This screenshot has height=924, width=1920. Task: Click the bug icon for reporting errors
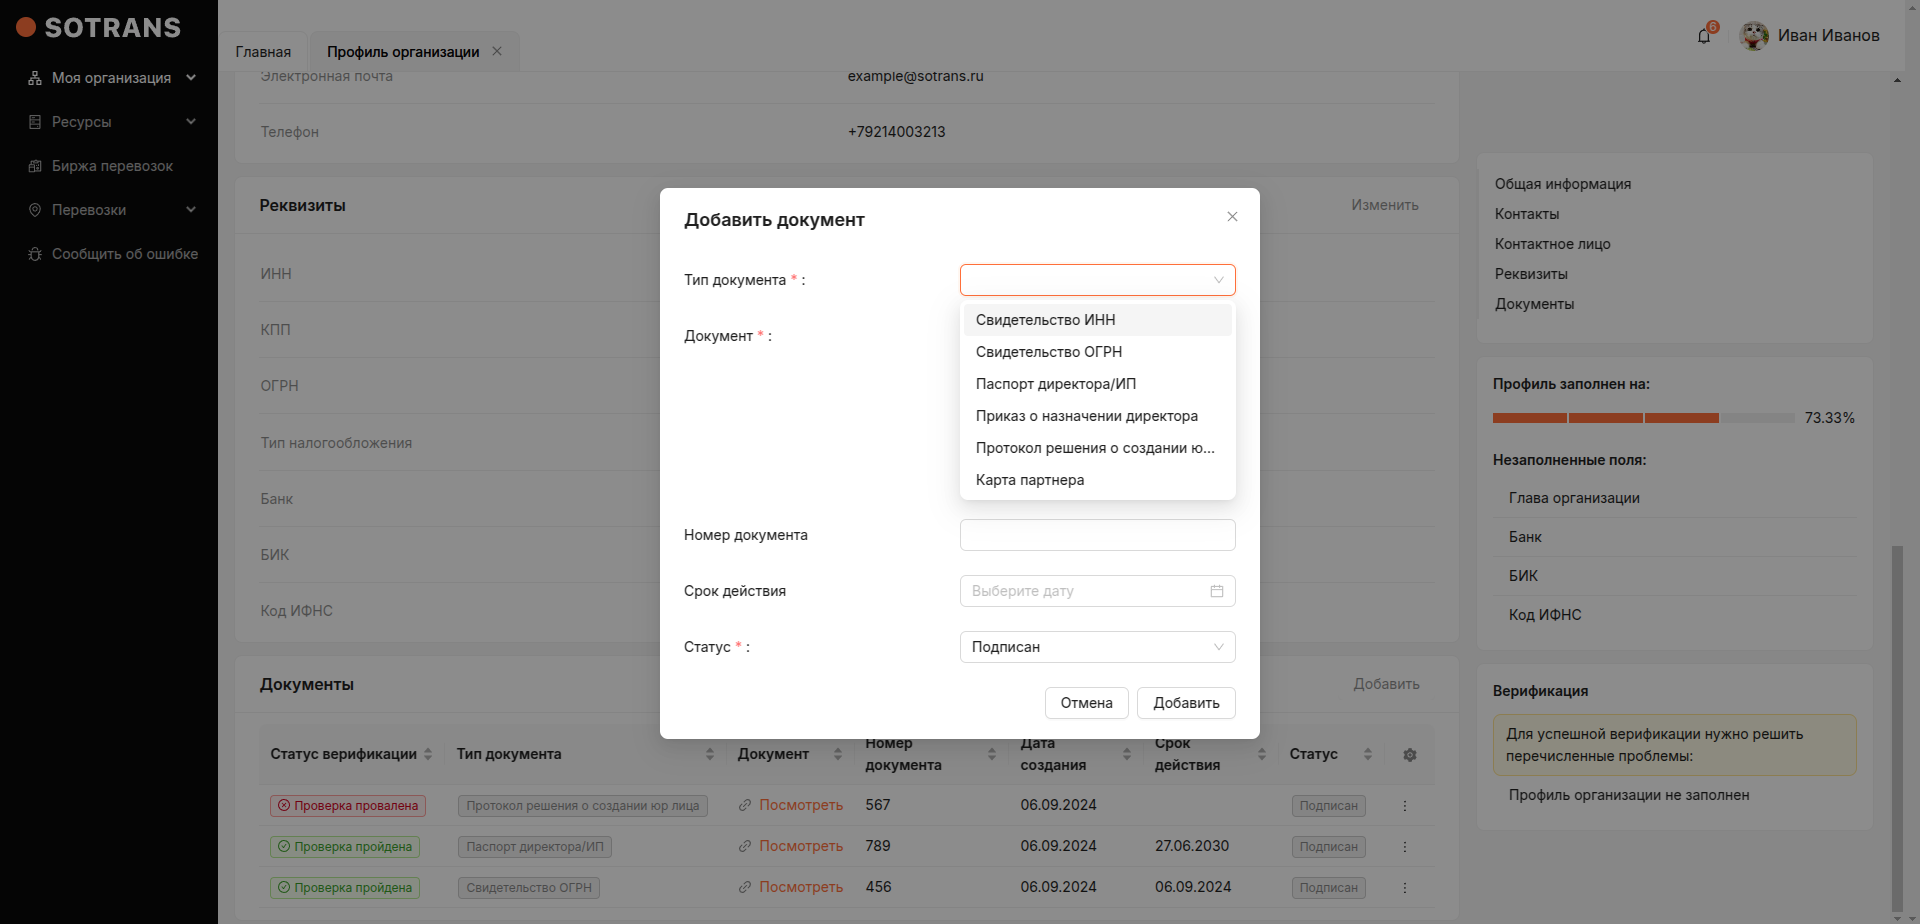(x=35, y=254)
